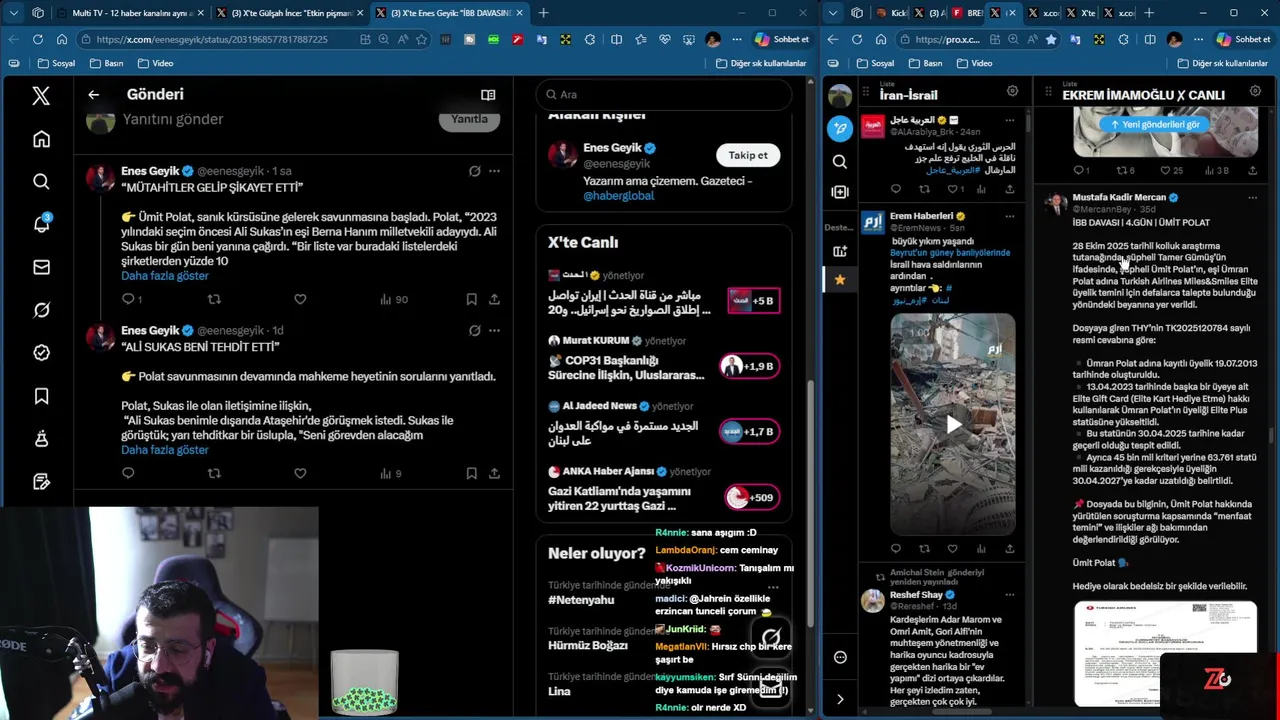Open Basın bookmarks folder in right browser
The height and width of the screenshot is (720, 1280).
tap(925, 63)
